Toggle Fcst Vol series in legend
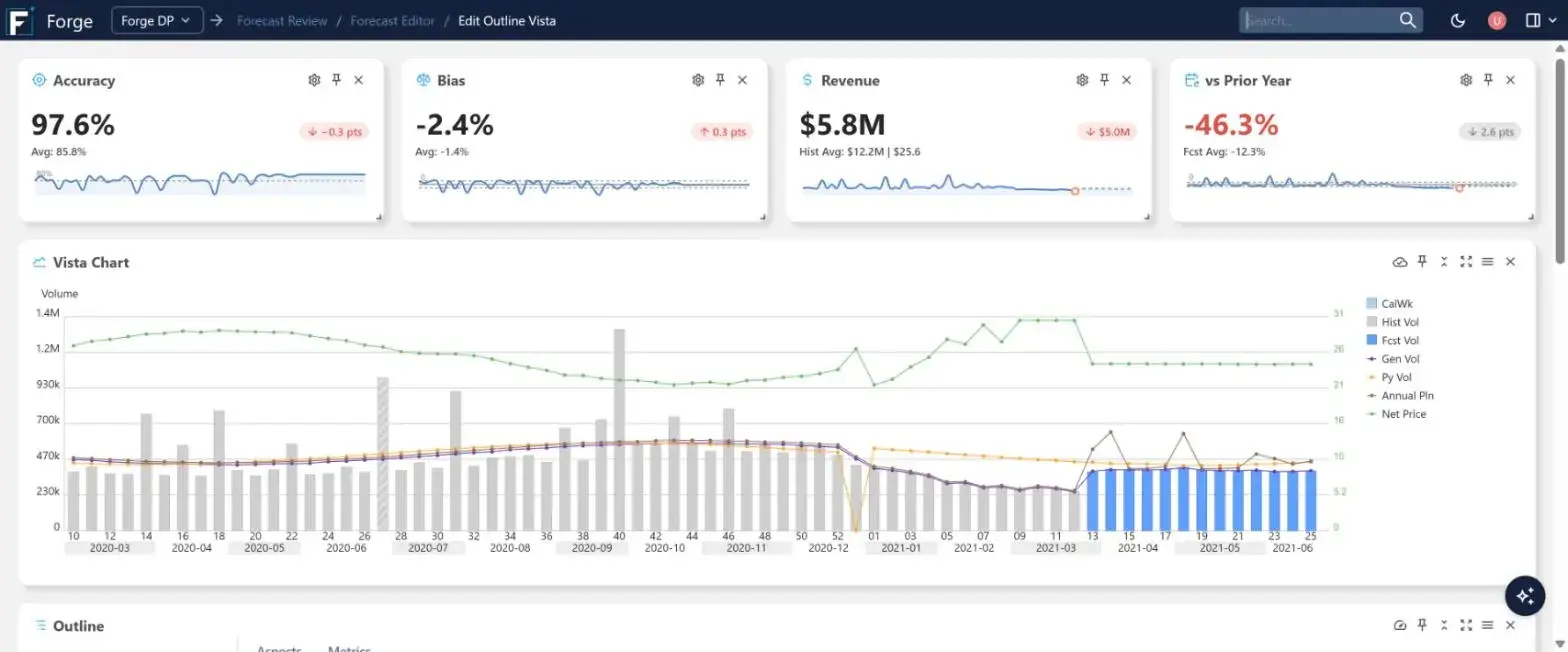Viewport: 1568px width, 652px height. [x=1394, y=340]
